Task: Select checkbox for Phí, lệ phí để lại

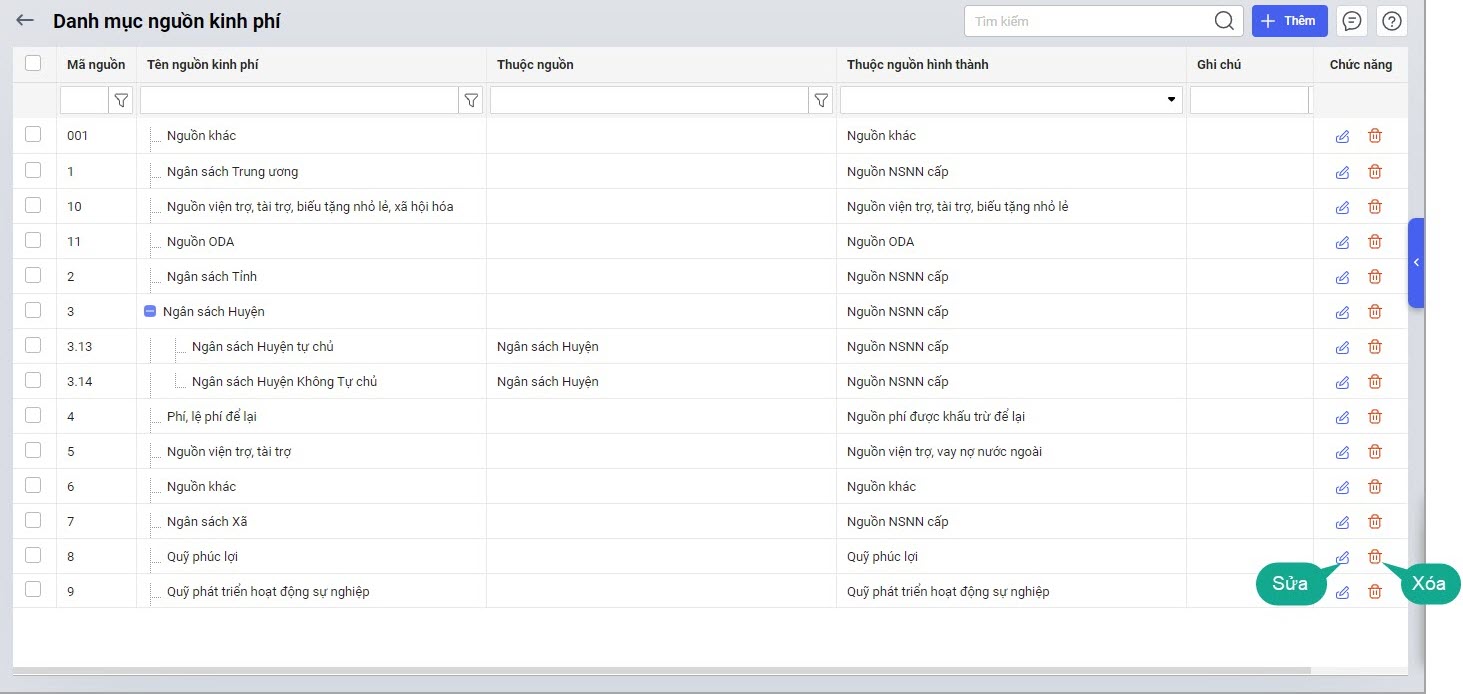Action: point(33,416)
